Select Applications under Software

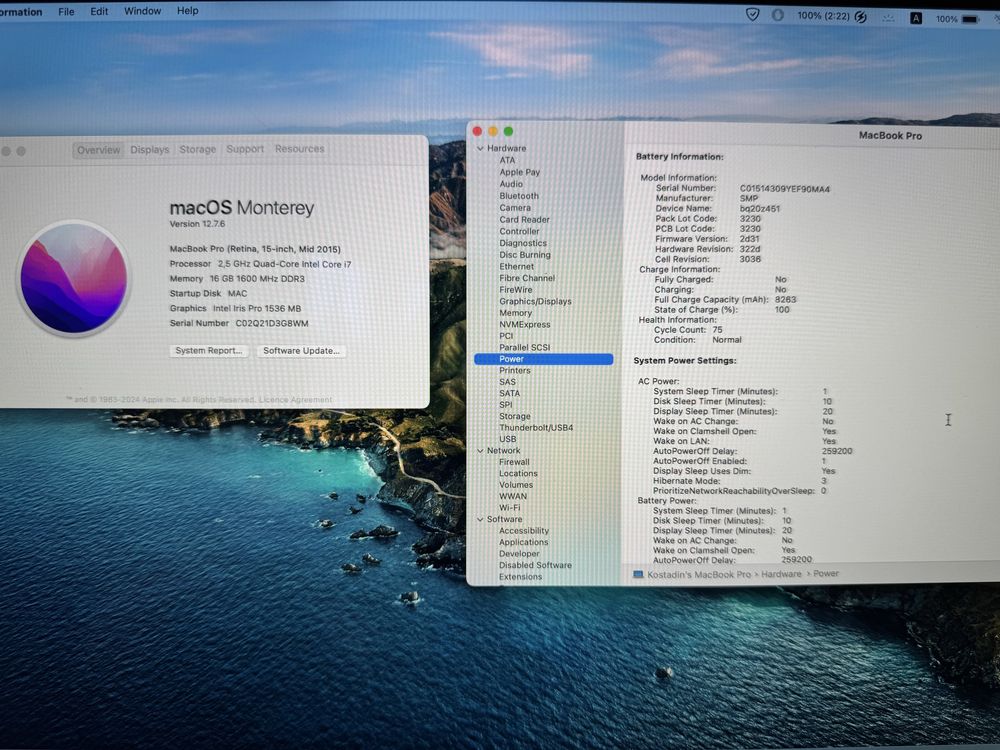[524, 543]
